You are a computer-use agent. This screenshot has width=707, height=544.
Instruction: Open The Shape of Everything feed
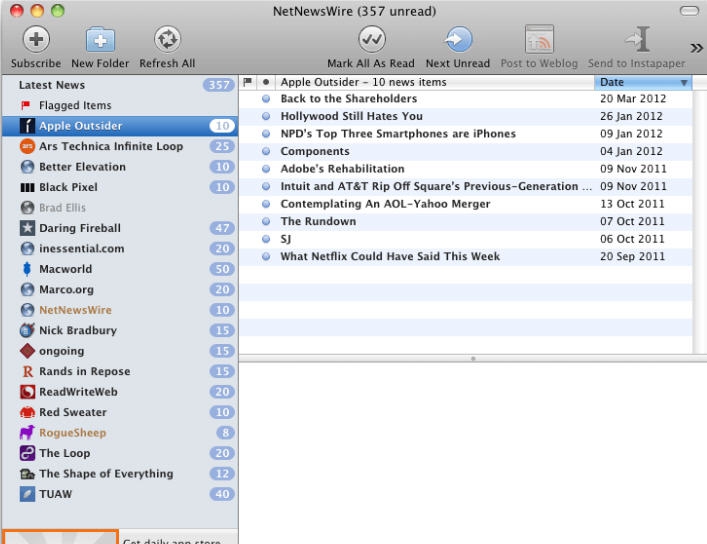pos(120,474)
